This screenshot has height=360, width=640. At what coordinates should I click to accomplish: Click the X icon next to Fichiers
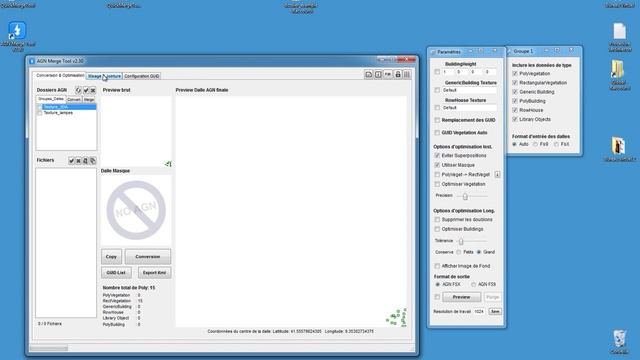[x=78, y=161]
